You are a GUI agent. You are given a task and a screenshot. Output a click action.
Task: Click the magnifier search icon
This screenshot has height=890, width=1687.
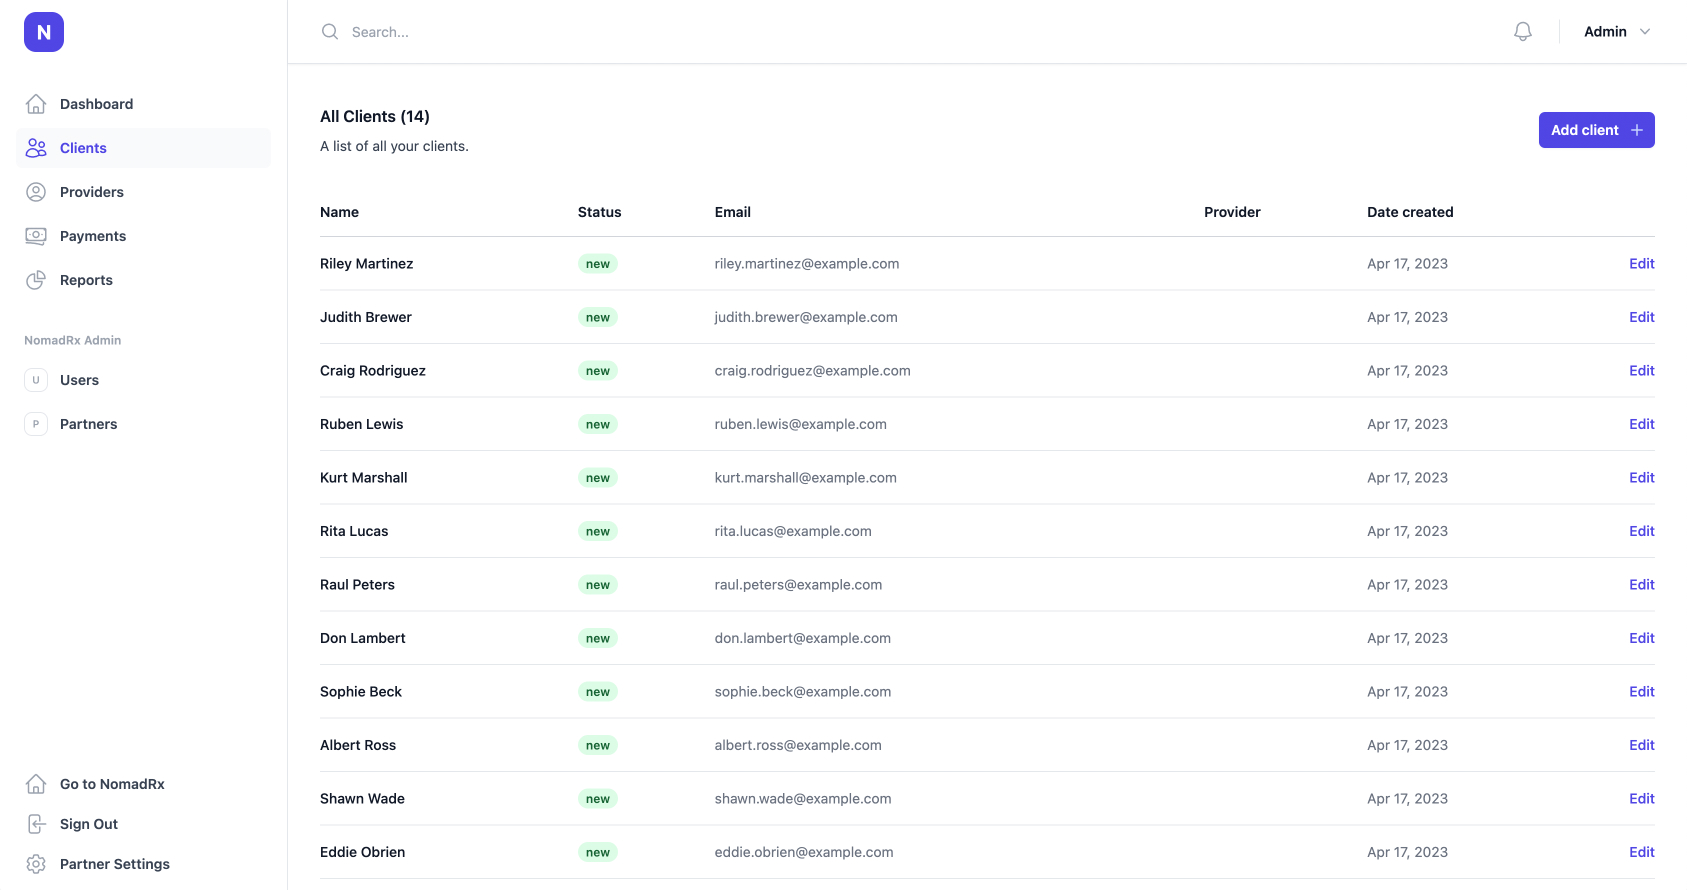330,32
